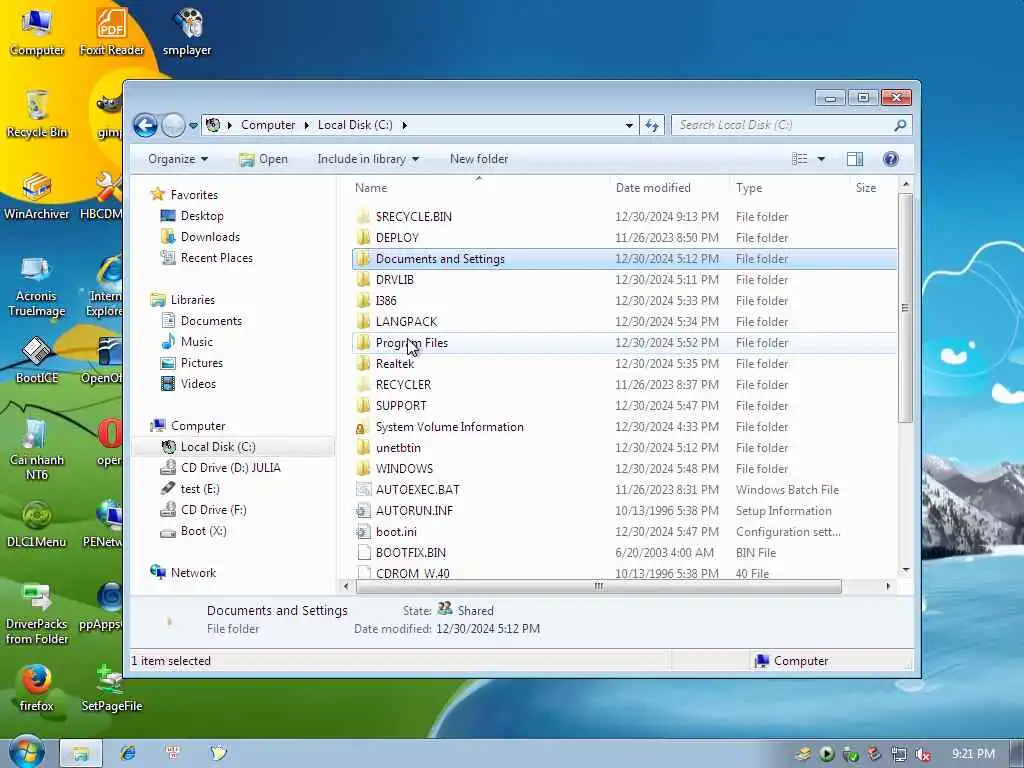Screen dimensions: 1024x768
Task: Click the Explorer Forward arrow button
Action: coord(173,125)
